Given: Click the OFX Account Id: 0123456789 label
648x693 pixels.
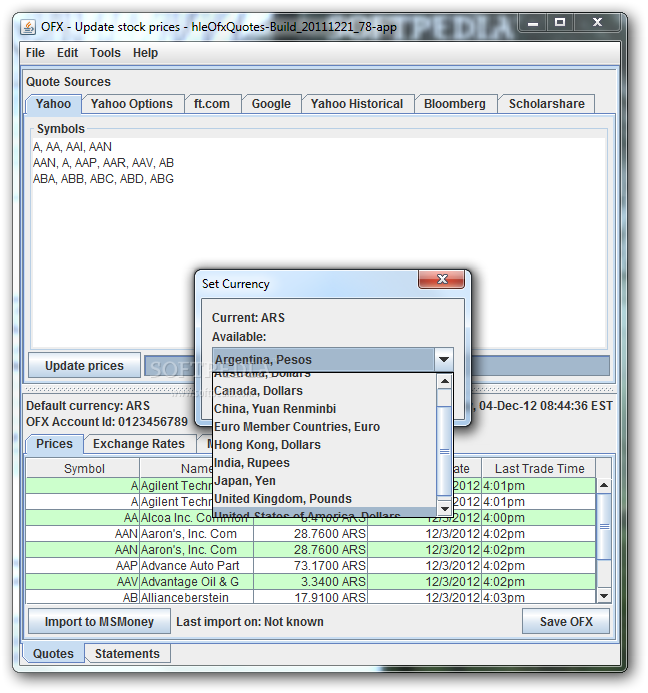Looking at the screenshot, I should pos(107,422).
